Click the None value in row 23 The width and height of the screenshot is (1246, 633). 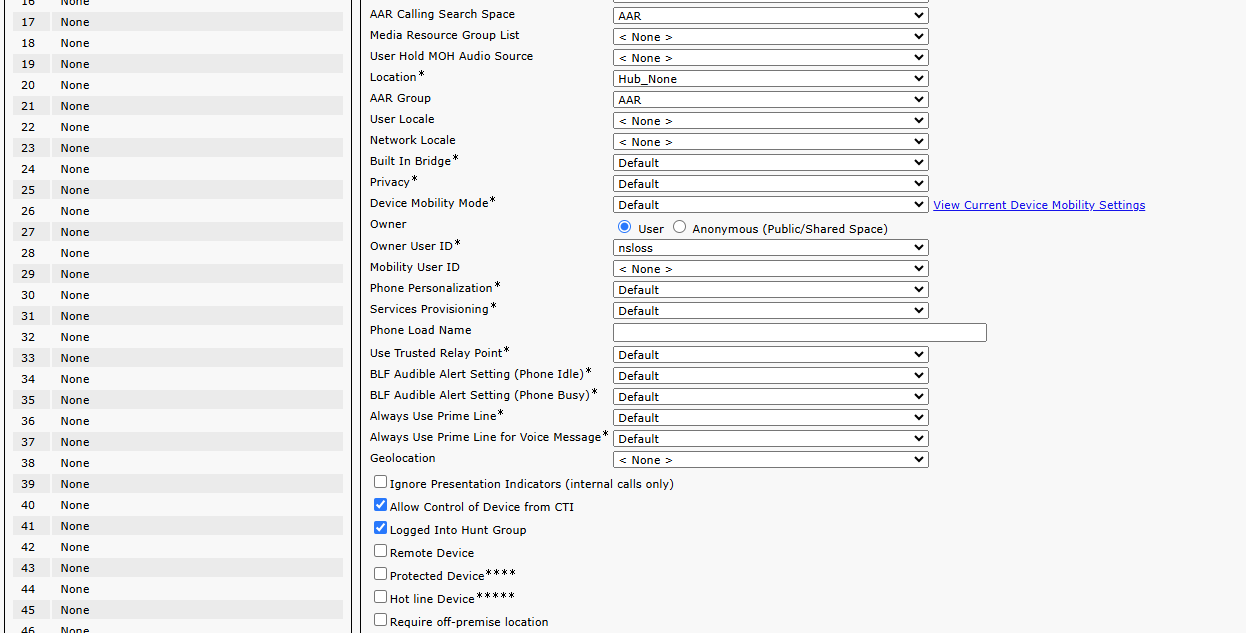(75, 148)
